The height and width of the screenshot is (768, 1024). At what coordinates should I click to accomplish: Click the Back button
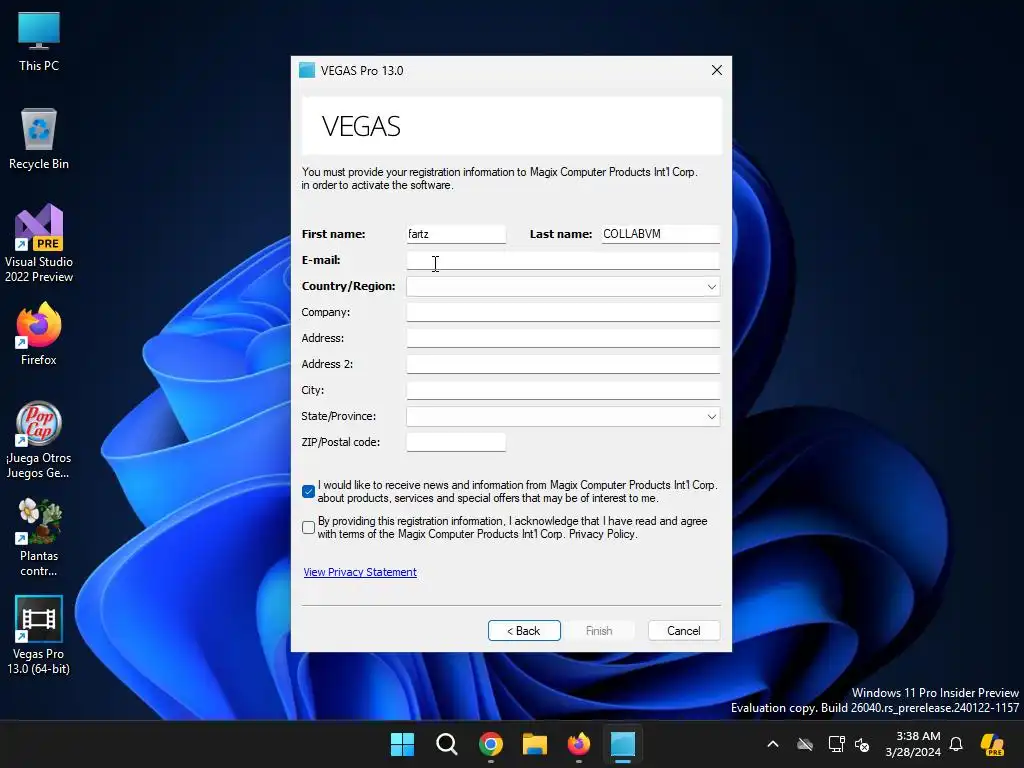click(x=524, y=631)
